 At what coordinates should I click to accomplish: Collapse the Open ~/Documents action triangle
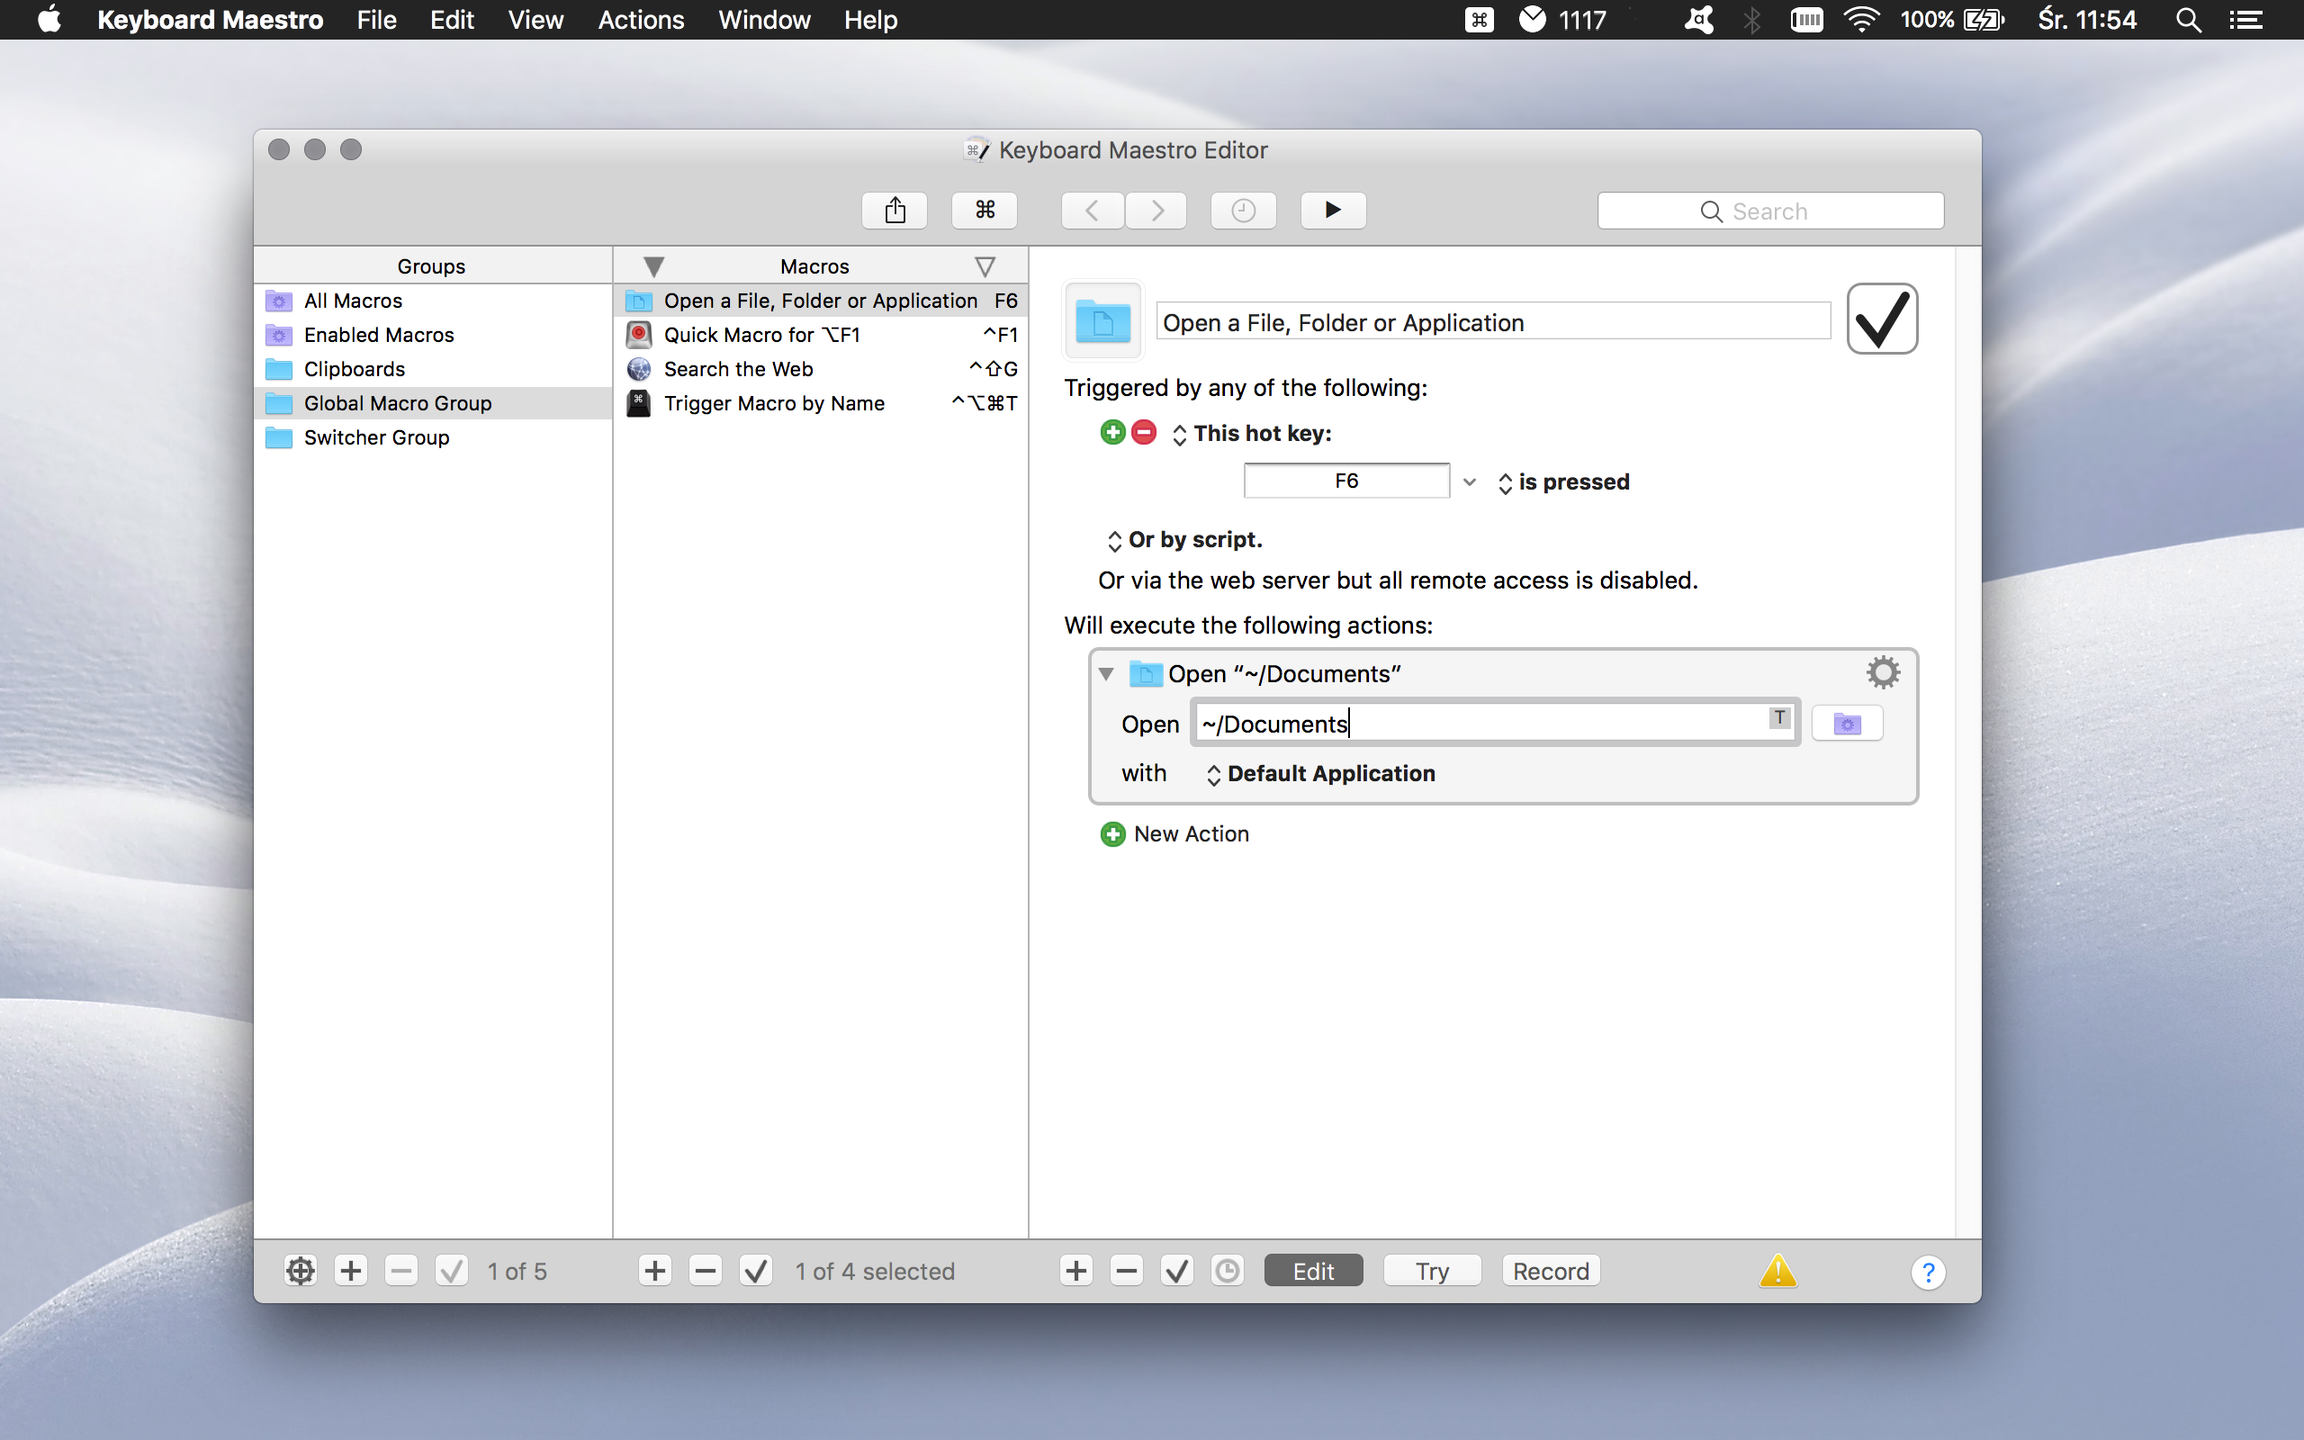(1106, 674)
